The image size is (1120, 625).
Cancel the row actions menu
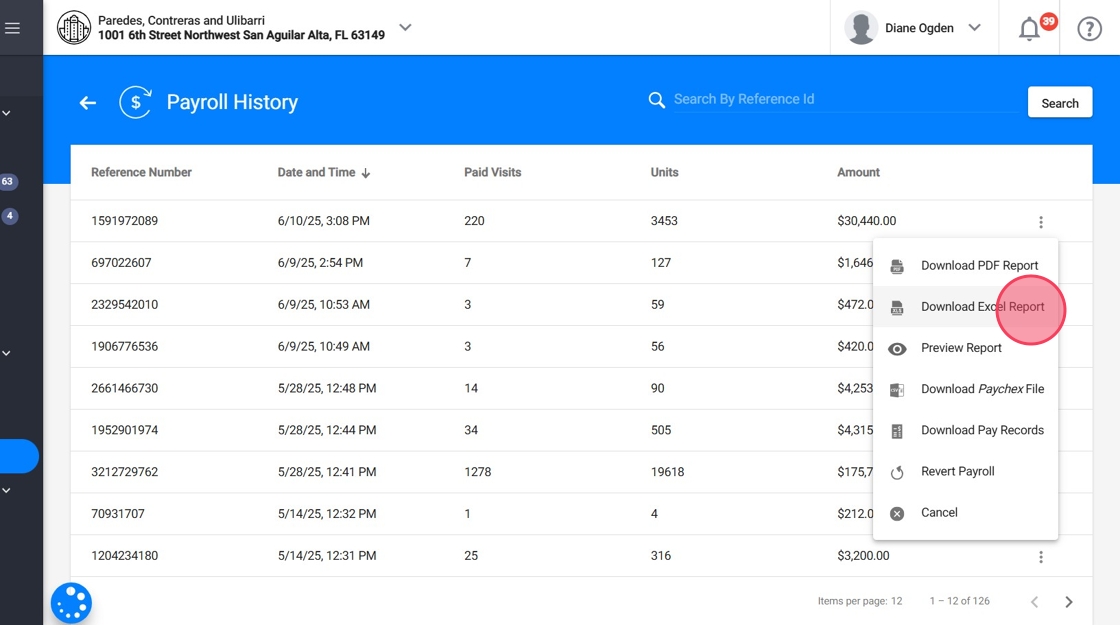(939, 512)
